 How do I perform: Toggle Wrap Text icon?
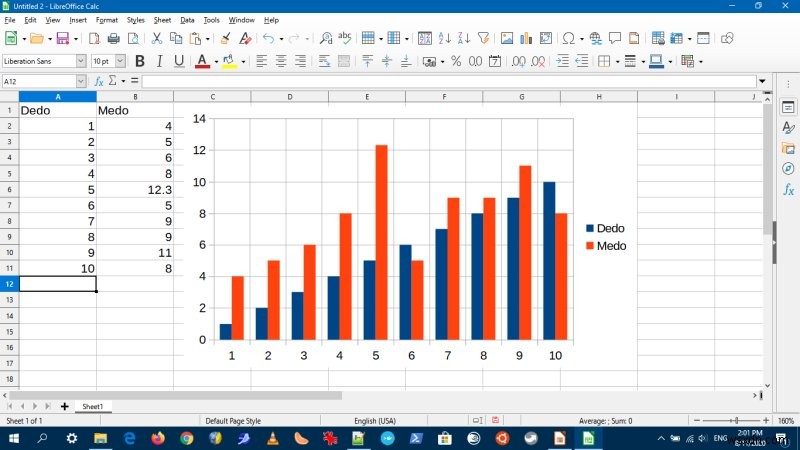click(324, 61)
